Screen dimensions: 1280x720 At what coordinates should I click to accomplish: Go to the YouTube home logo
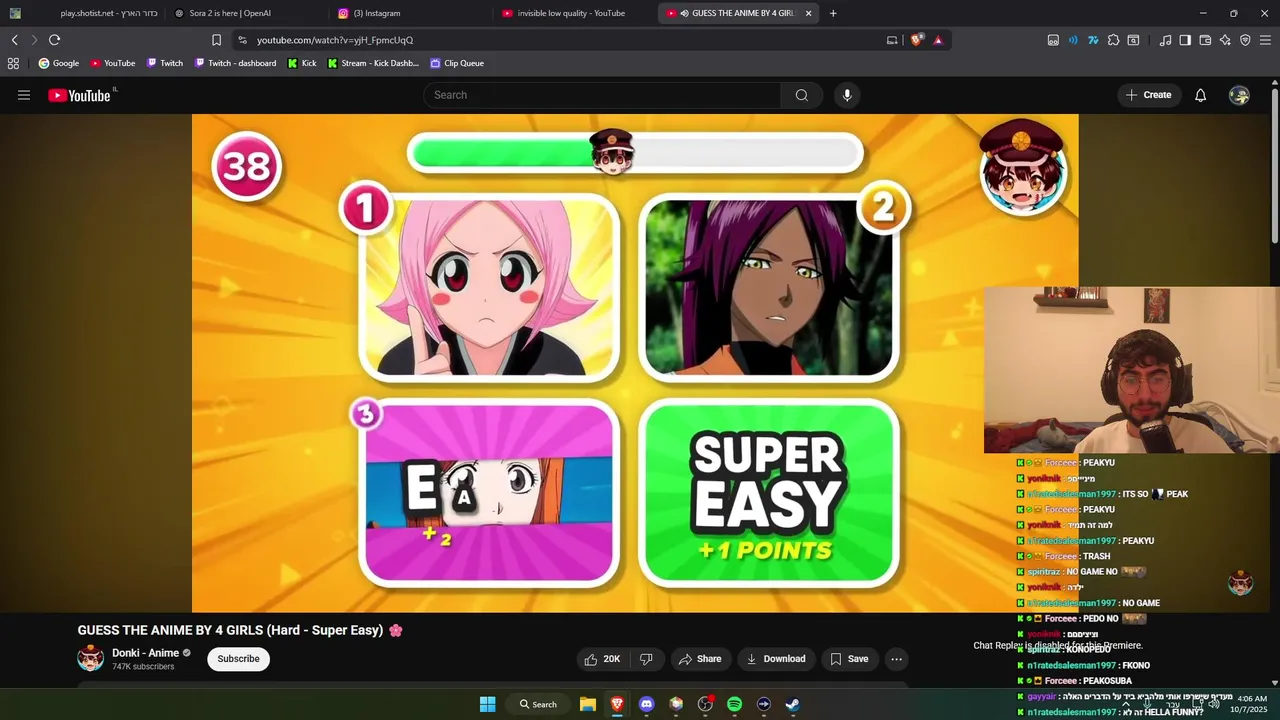click(x=80, y=95)
